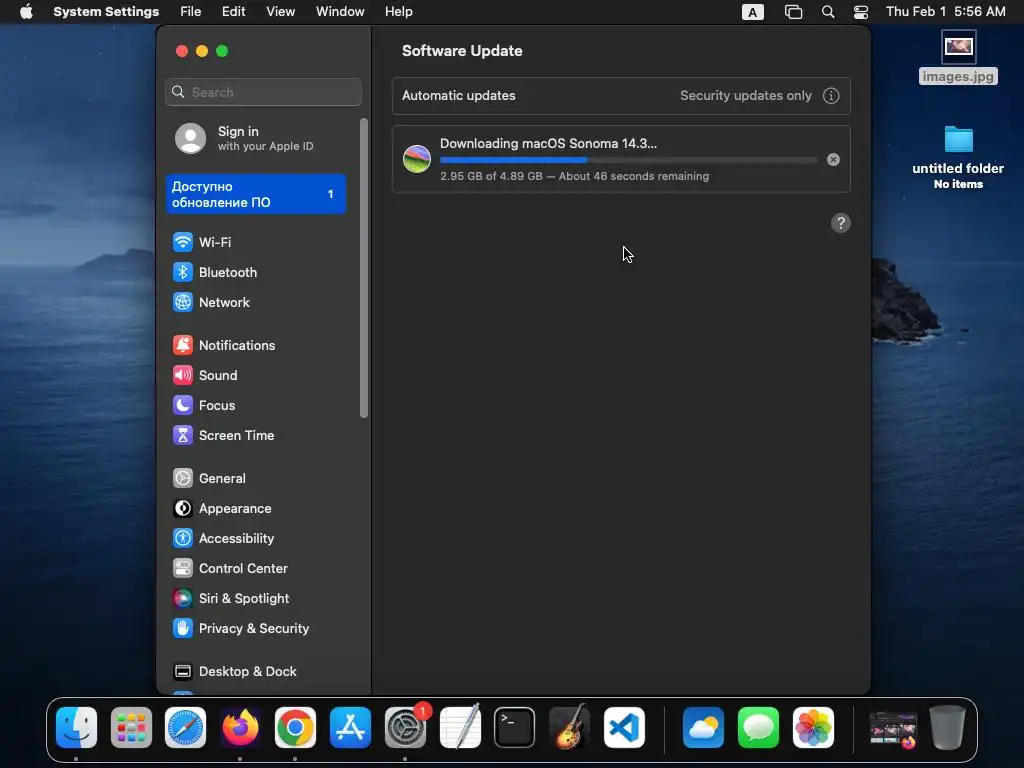This screenshot has height=768, width=1024.
Task: Open App Store from the Dock
Action: [x=350, y=728]
